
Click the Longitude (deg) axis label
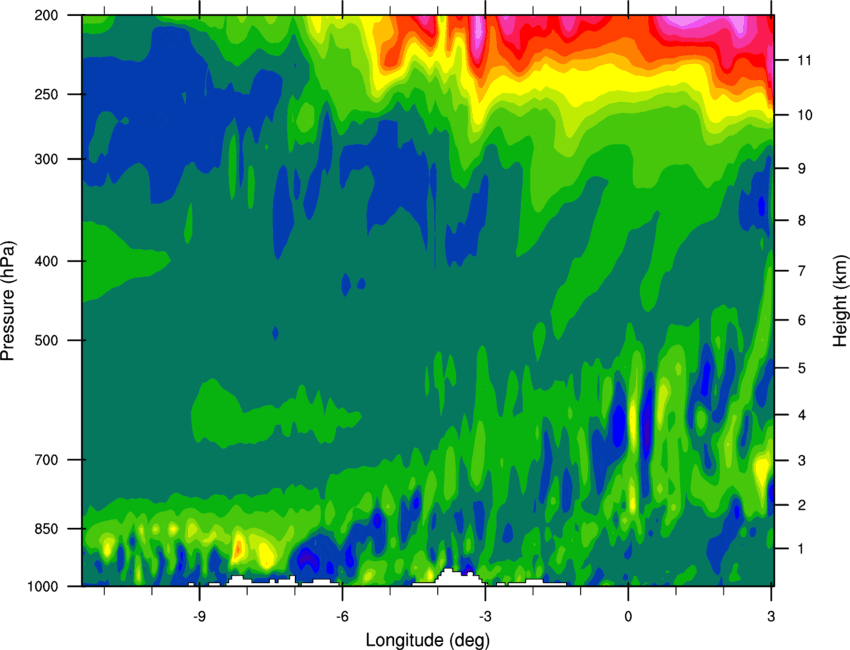tap(428, 640)
